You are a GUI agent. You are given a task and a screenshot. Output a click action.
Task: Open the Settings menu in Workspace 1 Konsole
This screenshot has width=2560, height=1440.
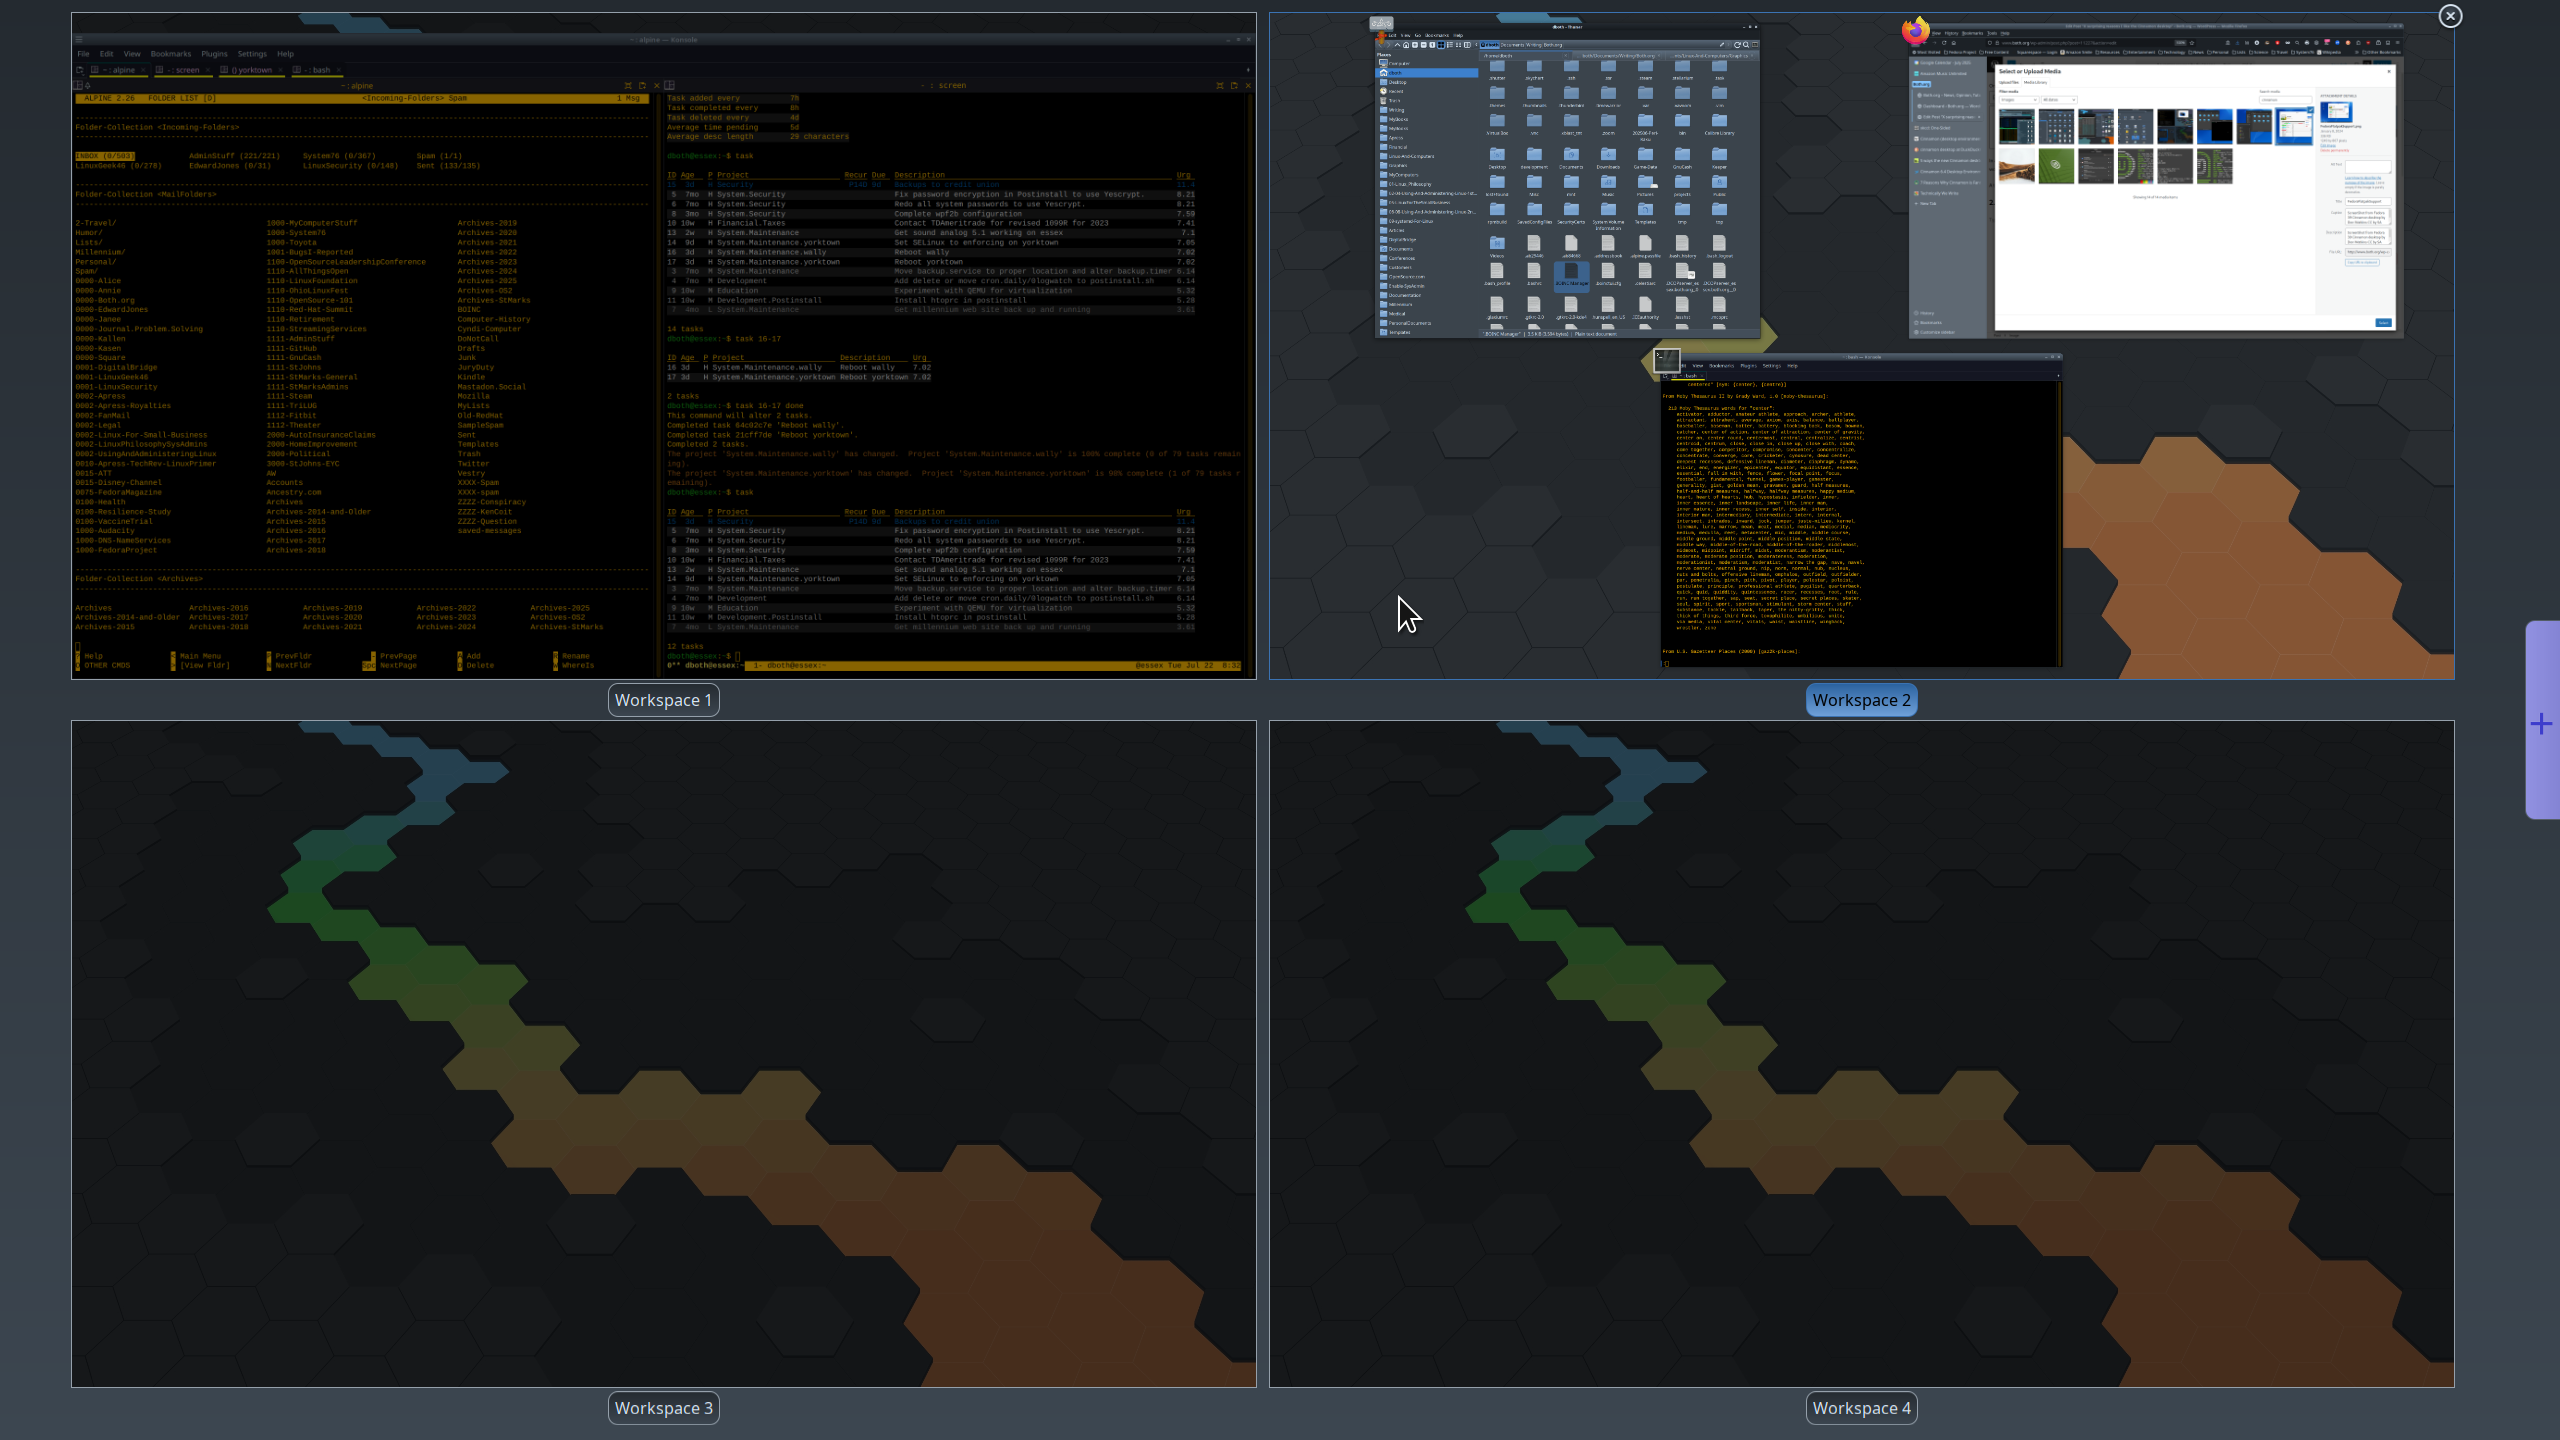(252, 54)
